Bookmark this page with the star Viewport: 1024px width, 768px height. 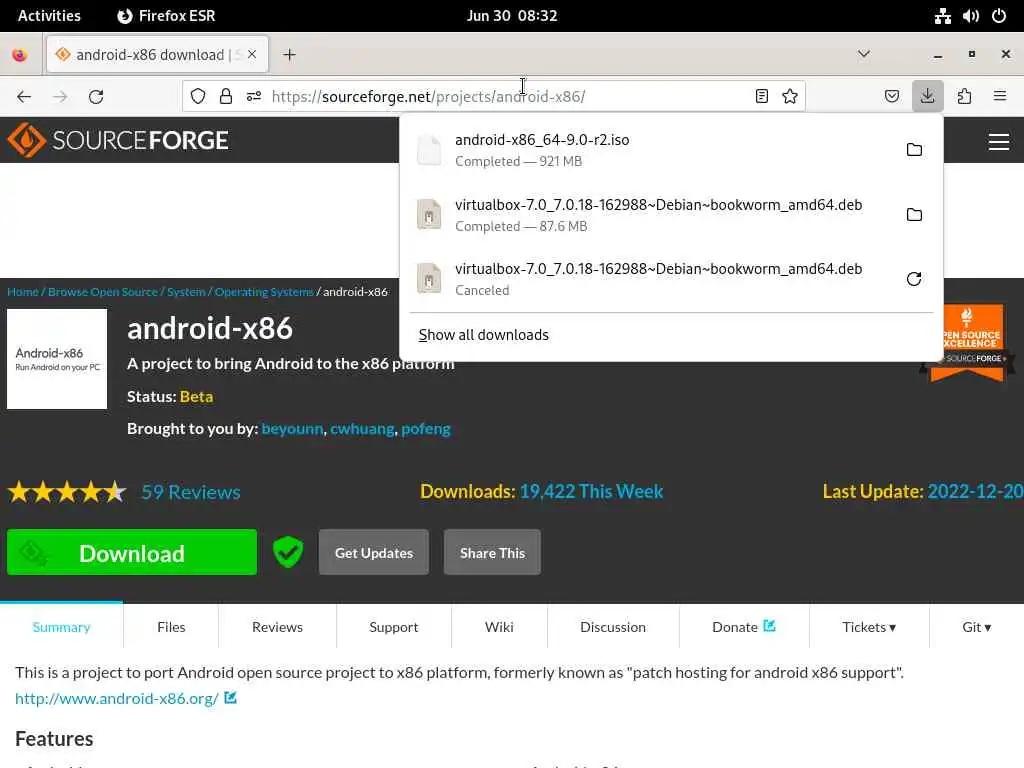click(790, 97)
